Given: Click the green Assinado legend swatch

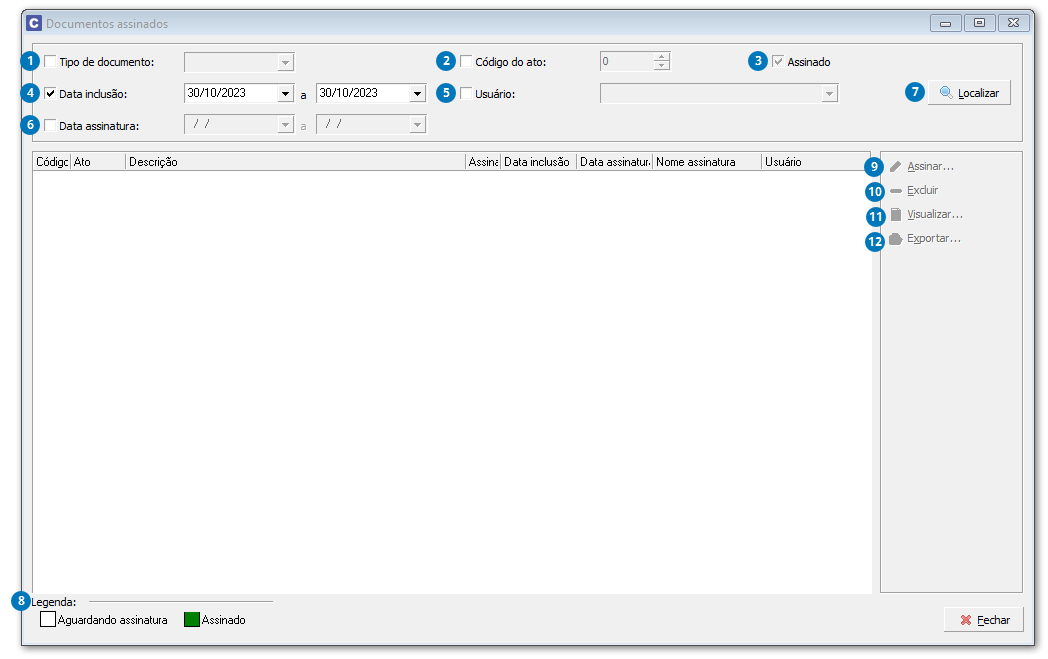Looking at the screenshot, I should 192,620.
